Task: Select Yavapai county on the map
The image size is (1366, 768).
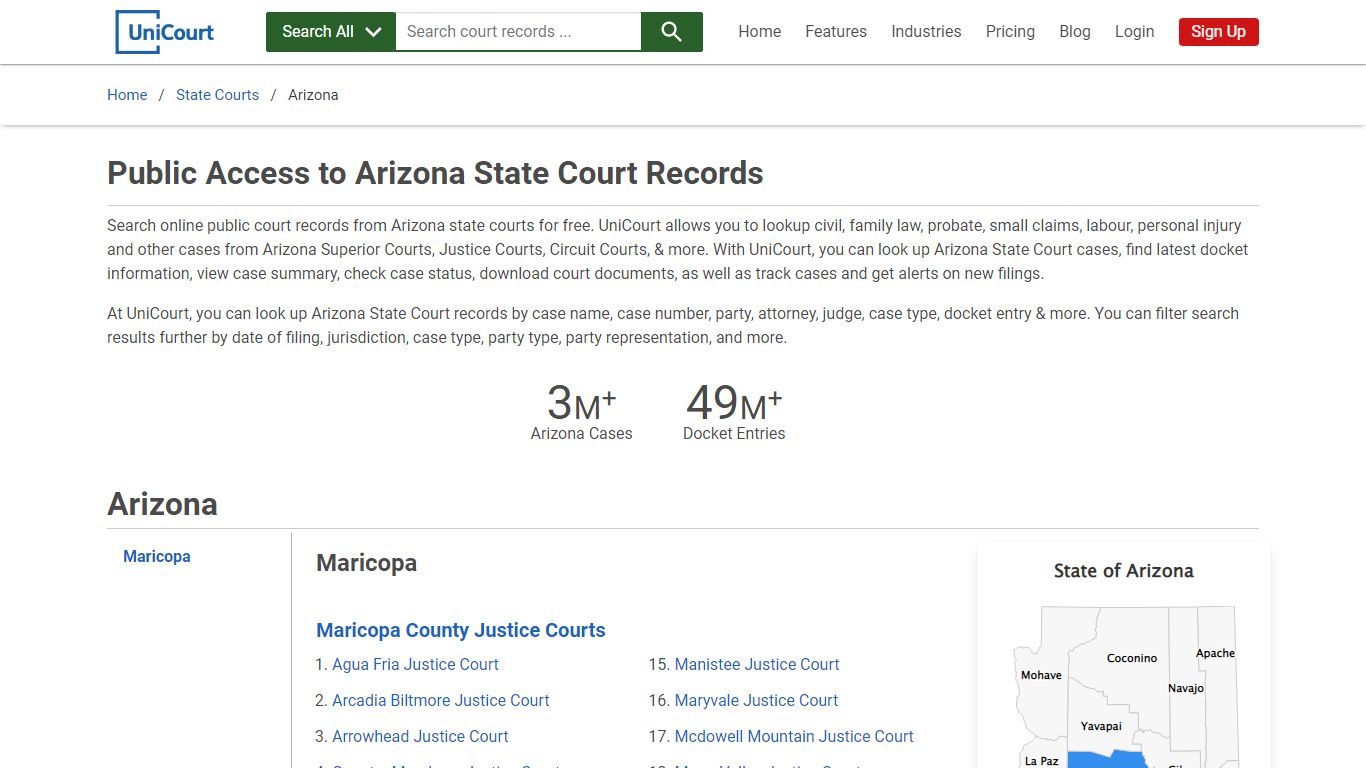Action: point(1101,726)
